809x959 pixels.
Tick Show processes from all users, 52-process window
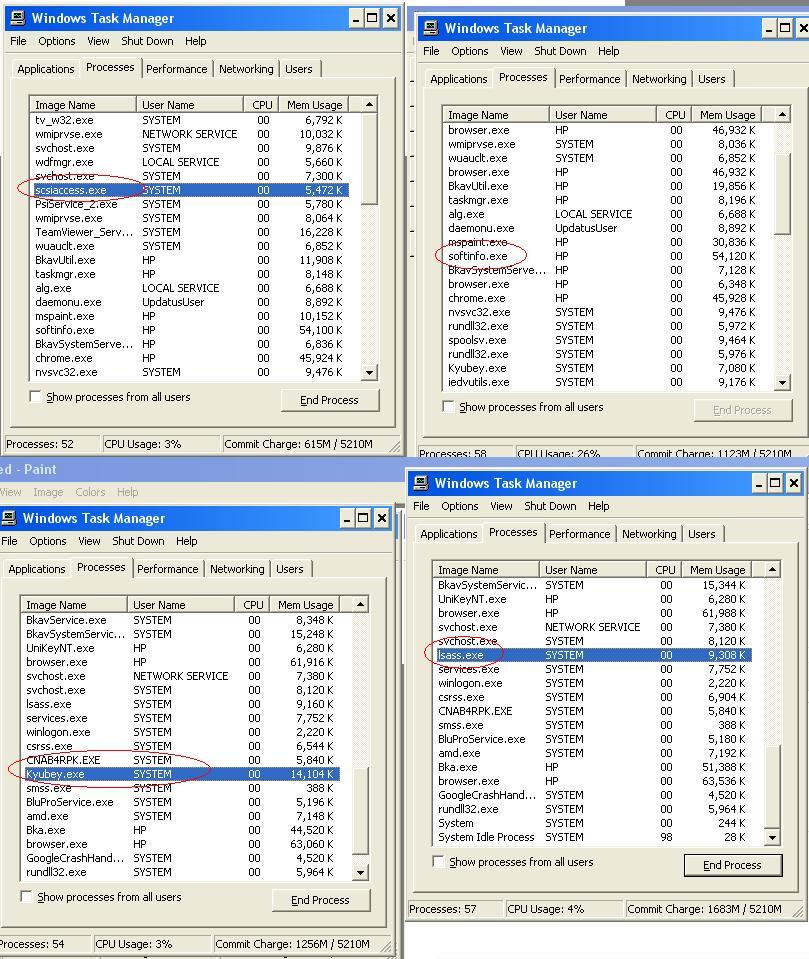click(35, 396)
